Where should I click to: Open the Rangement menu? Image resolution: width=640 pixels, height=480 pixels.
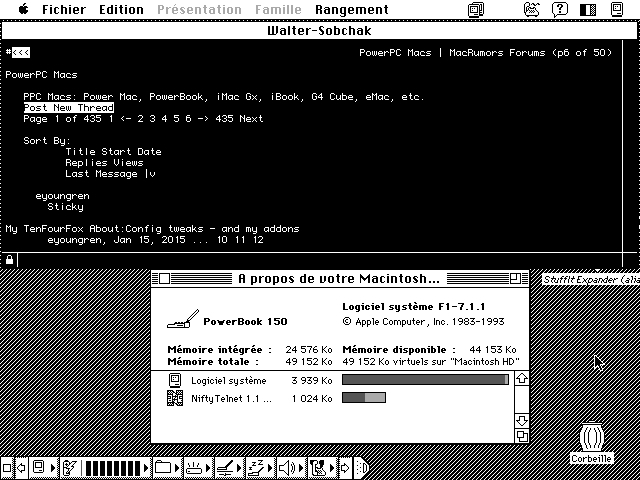tap(352, 9)
